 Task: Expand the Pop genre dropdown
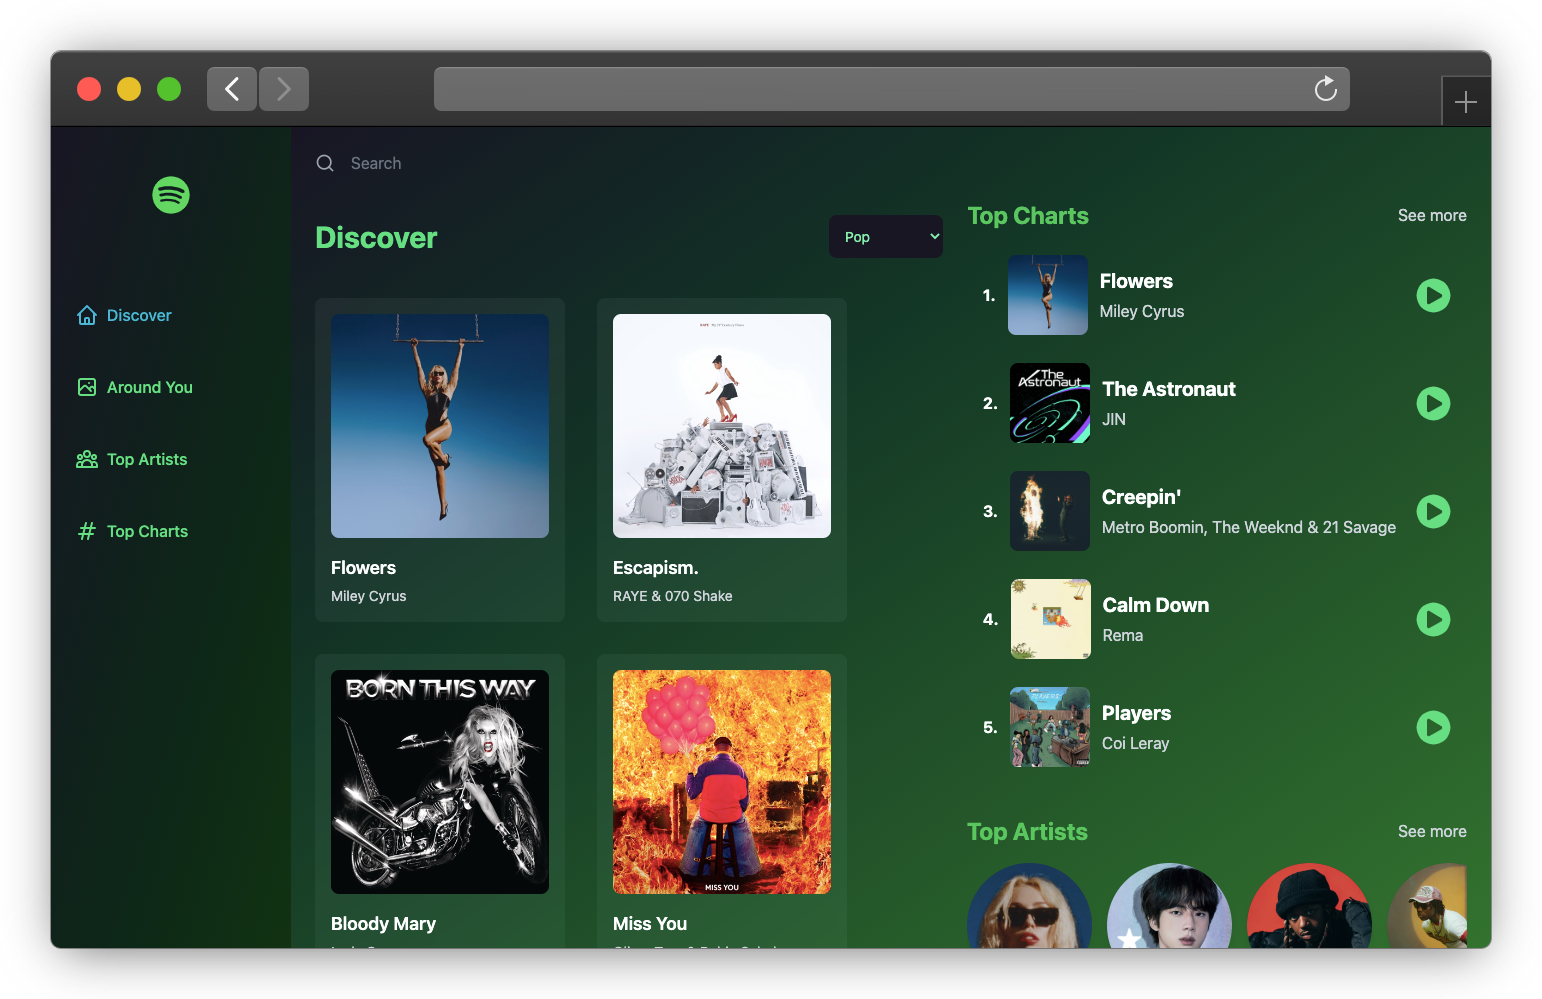coord(886,237)
